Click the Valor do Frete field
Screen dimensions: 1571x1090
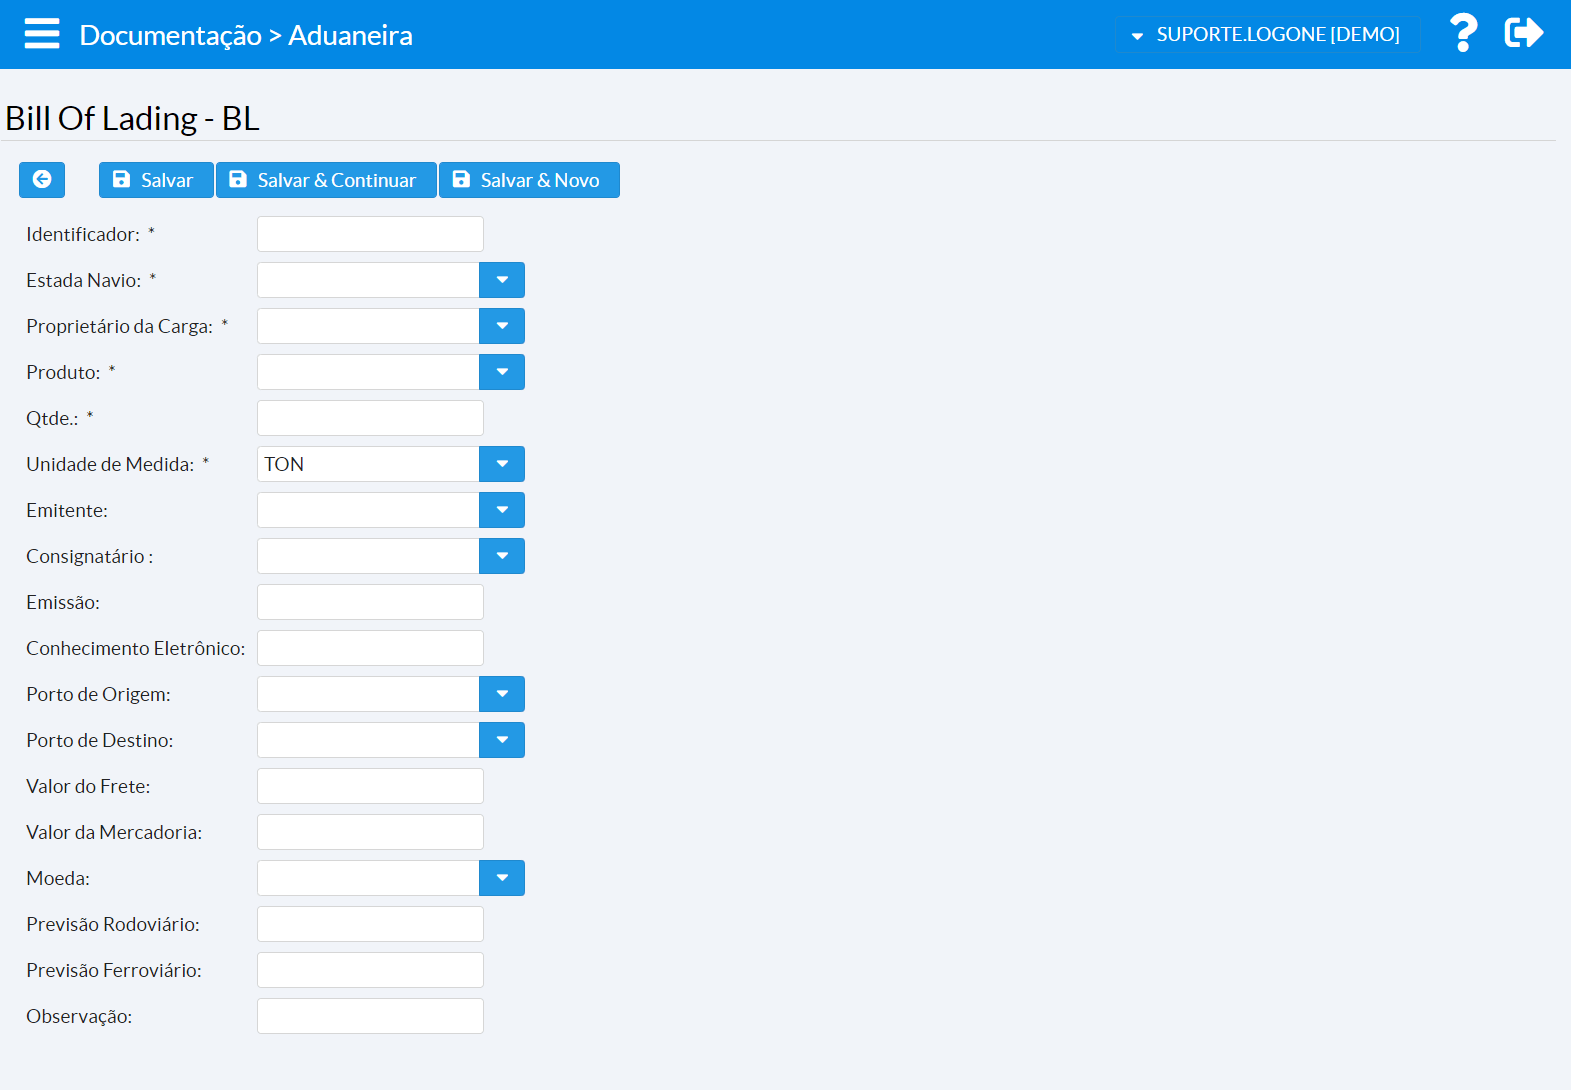pos(370,786)
